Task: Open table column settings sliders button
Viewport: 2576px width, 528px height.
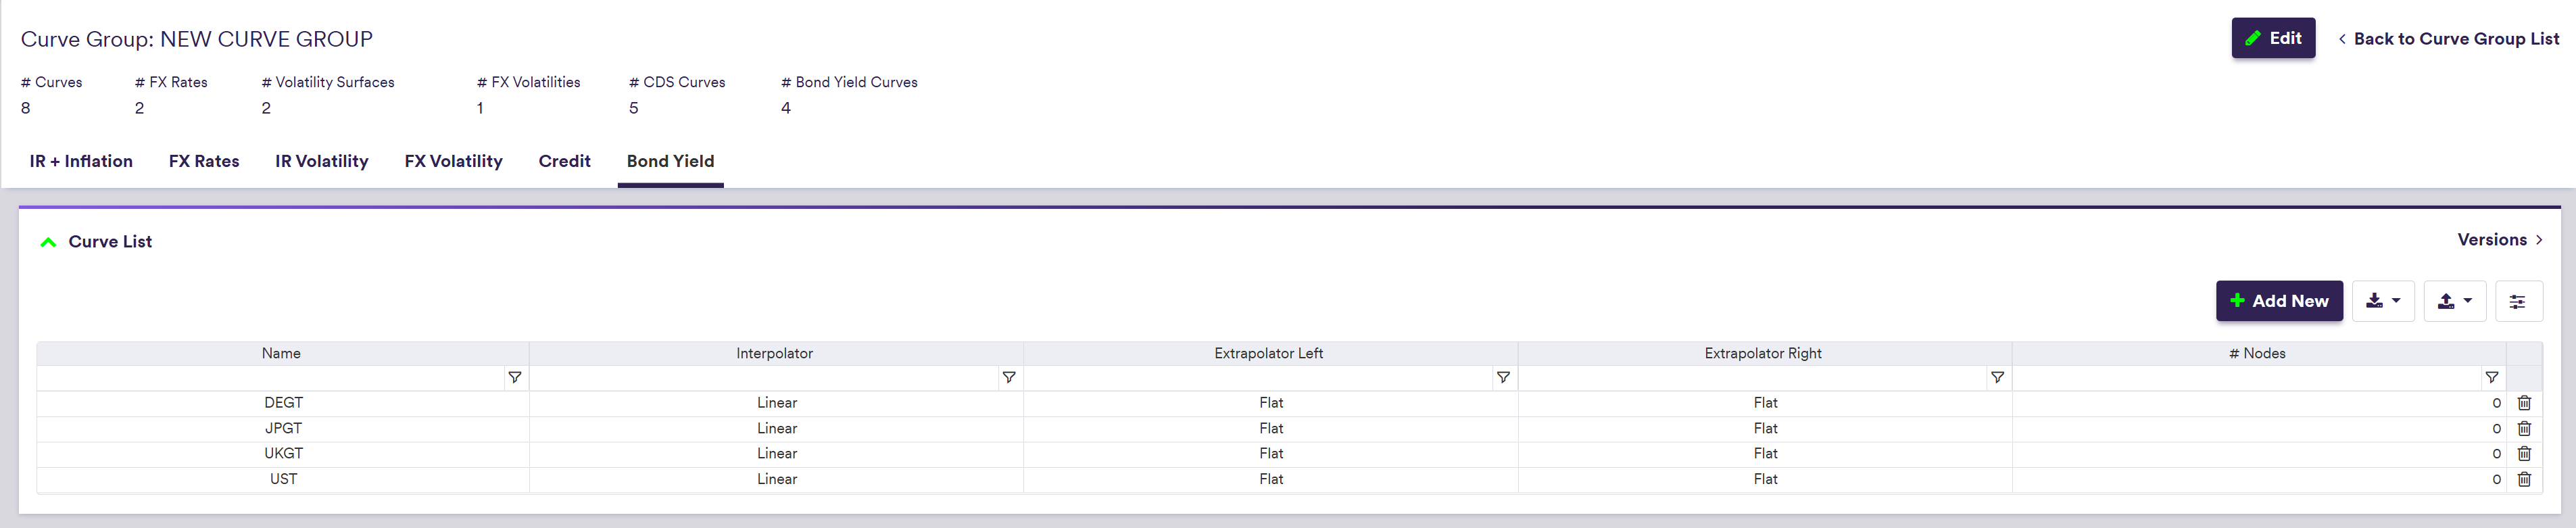Action: [x=2518, y=301]
